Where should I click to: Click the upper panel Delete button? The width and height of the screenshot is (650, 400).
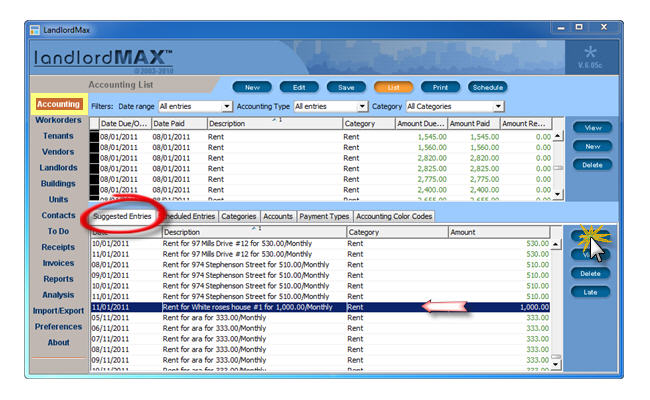(x=592, y=165)
